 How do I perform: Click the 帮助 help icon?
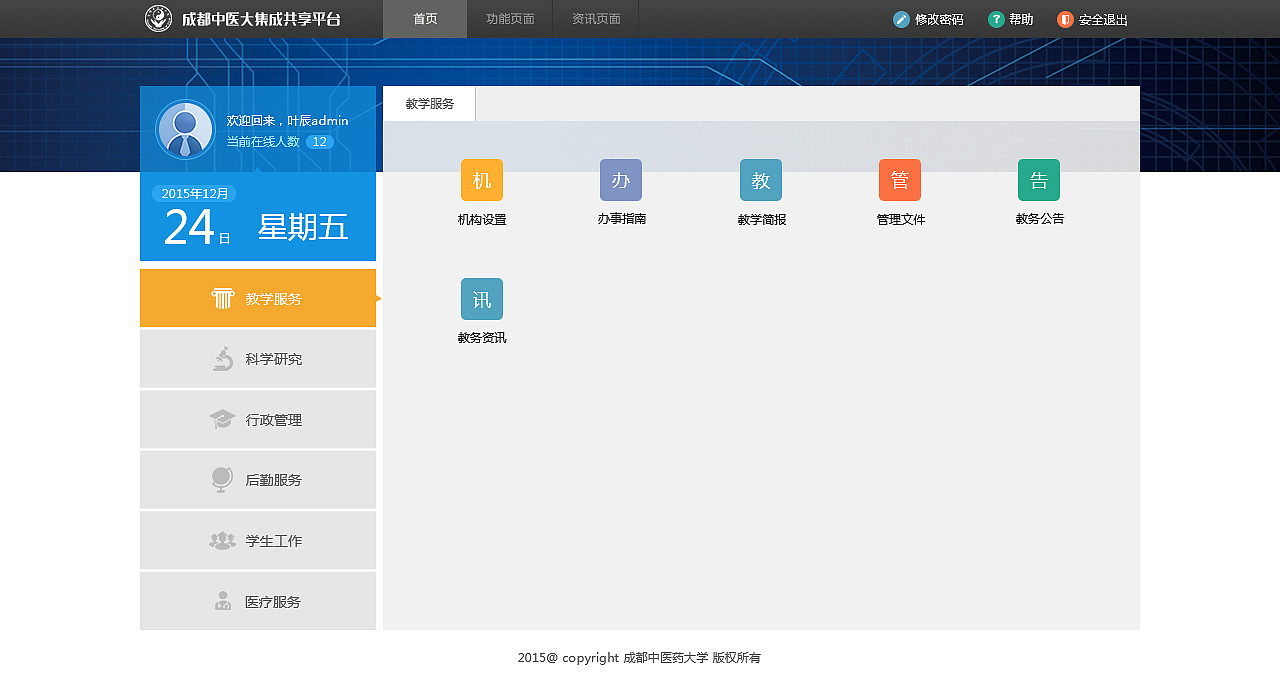(993, 18)
